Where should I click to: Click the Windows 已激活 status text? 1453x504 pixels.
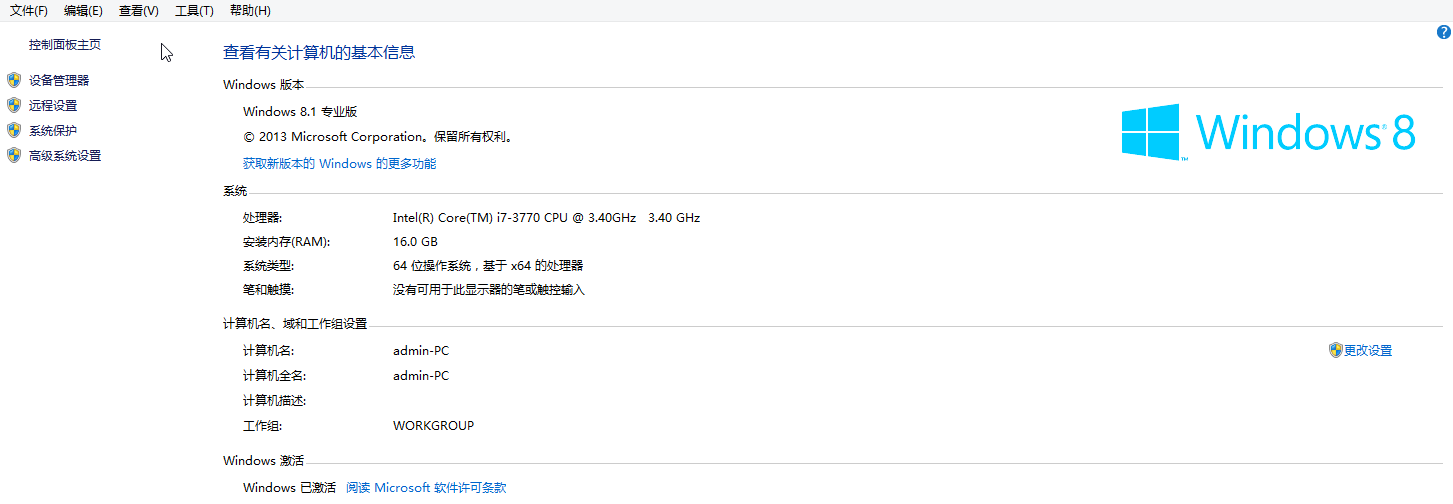click(x=289, y=488)
